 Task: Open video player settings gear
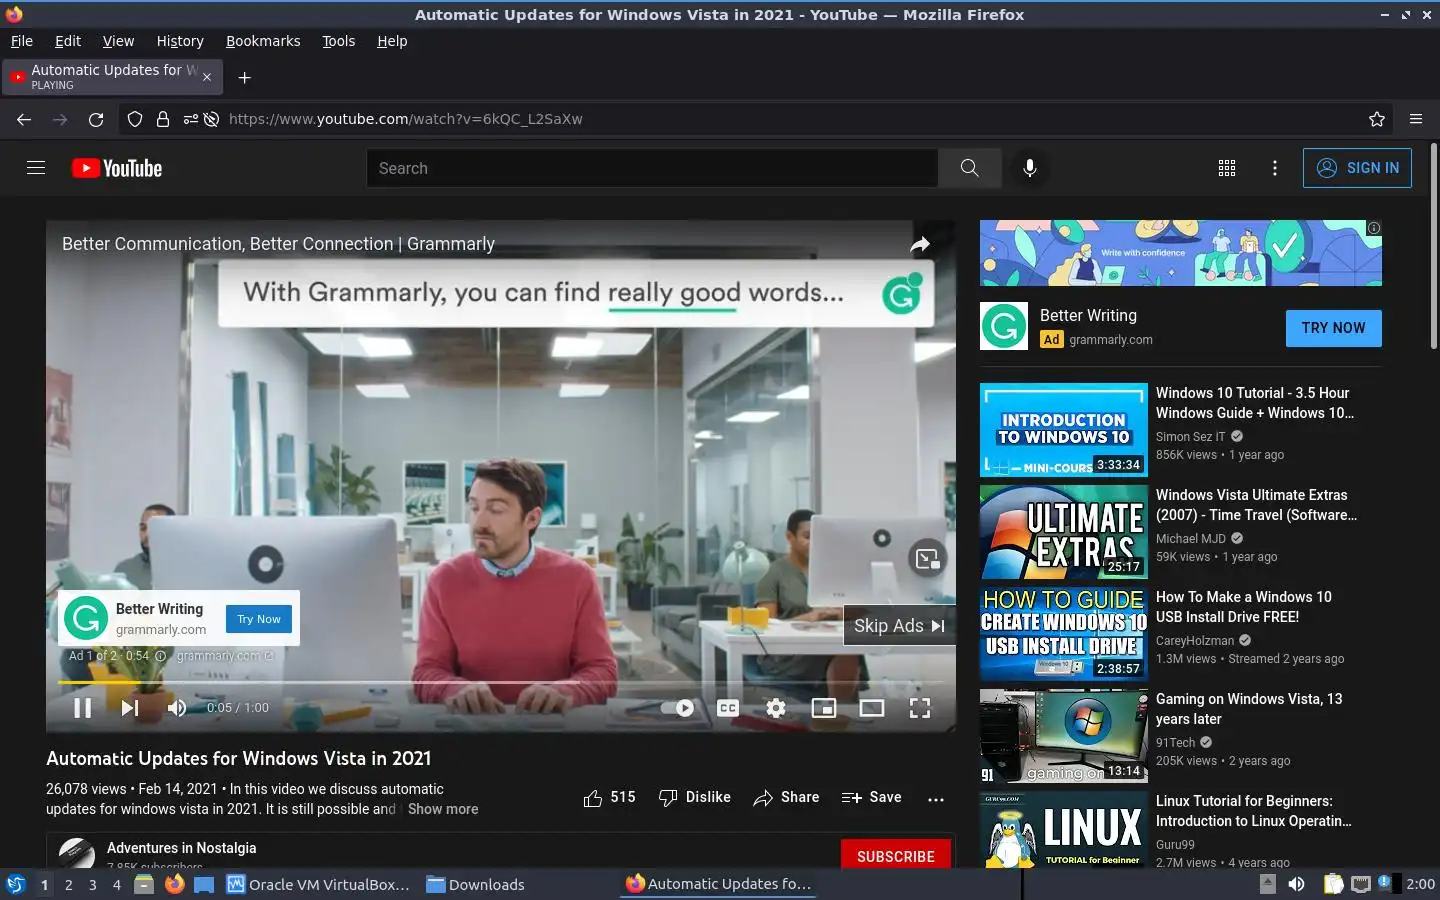tap(776, 708)
